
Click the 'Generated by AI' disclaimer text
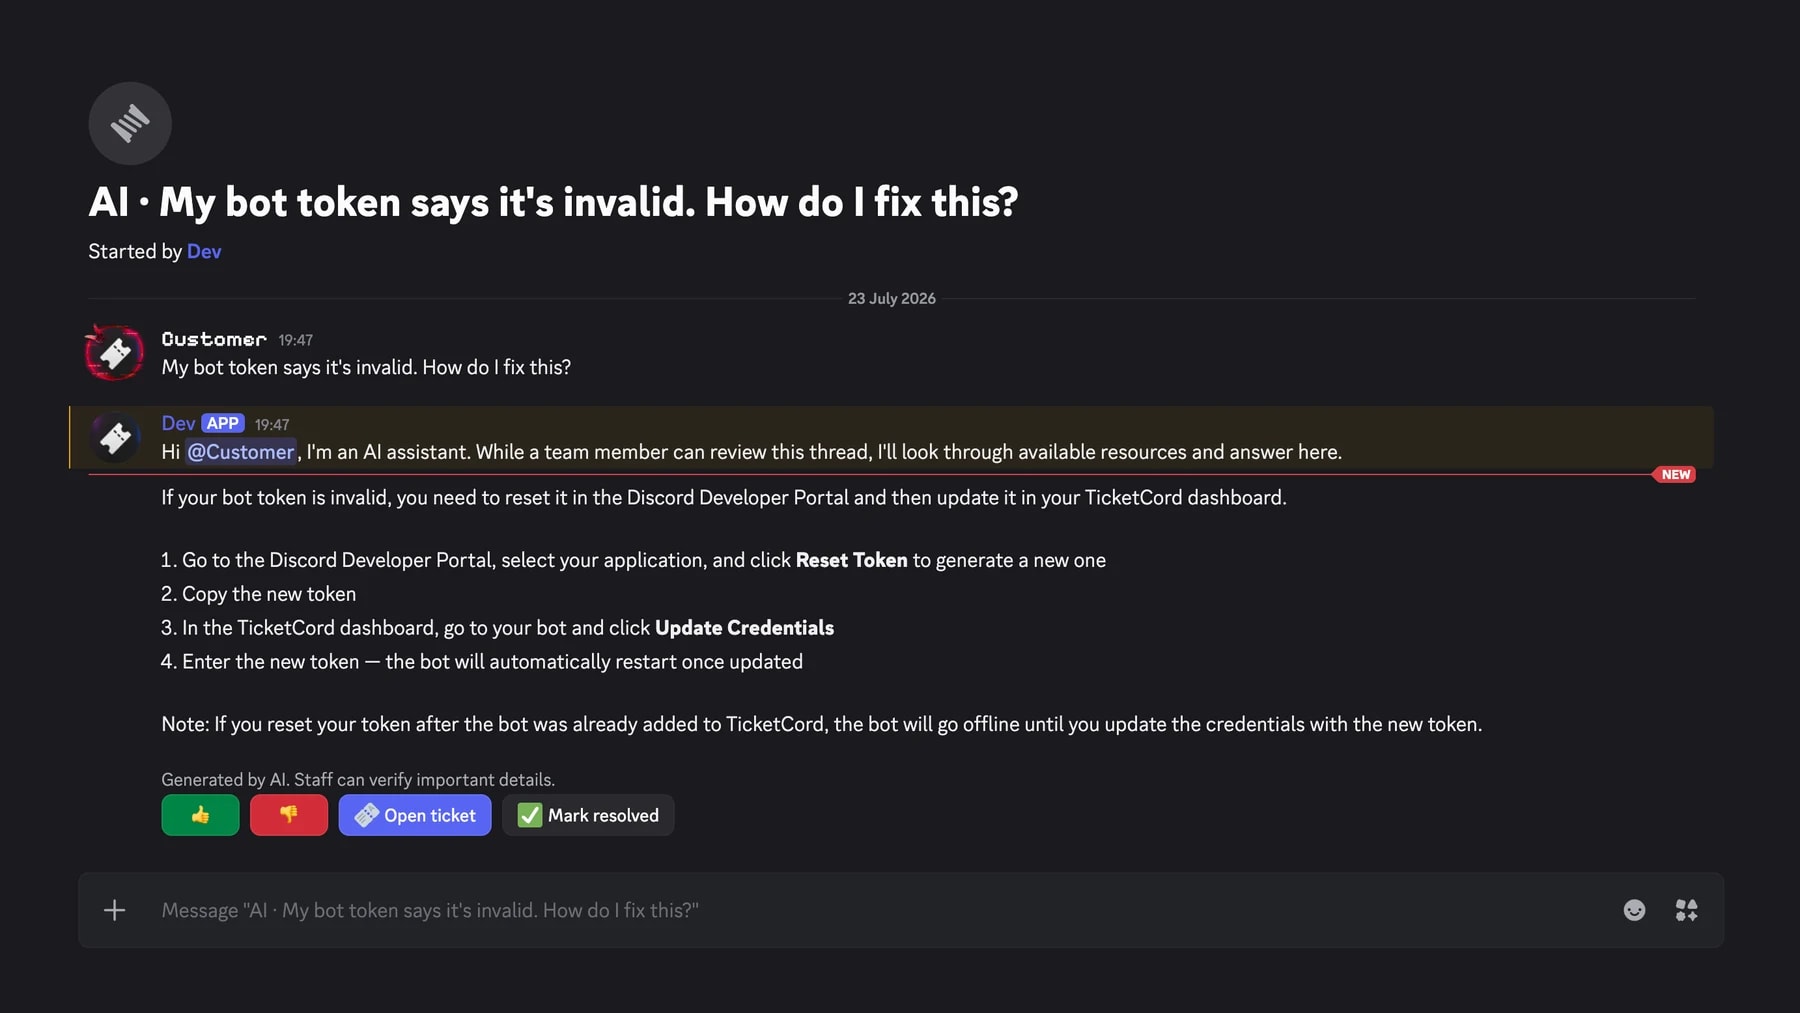coord(358,779)
